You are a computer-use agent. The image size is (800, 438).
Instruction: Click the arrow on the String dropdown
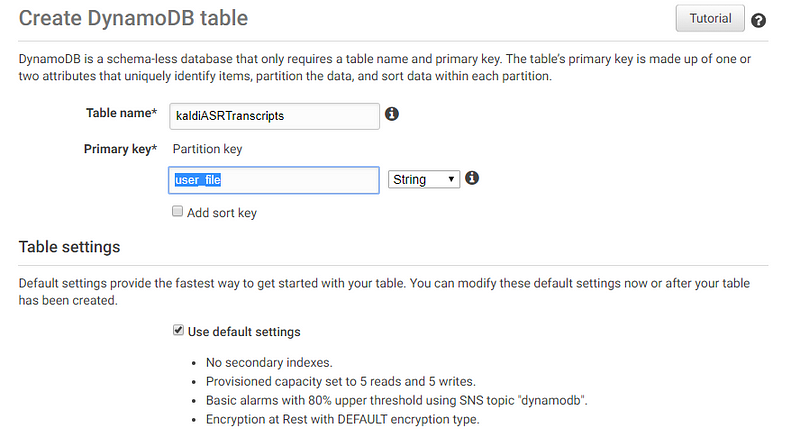(x=451, y=180)
